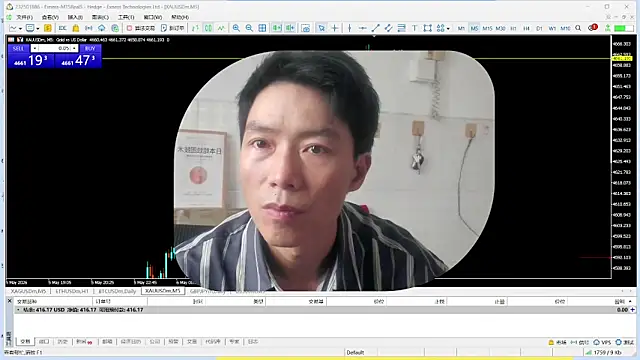Click the VPS link in toolbox footer
This screenshot has height=360, width=640.
pos(602,342)
